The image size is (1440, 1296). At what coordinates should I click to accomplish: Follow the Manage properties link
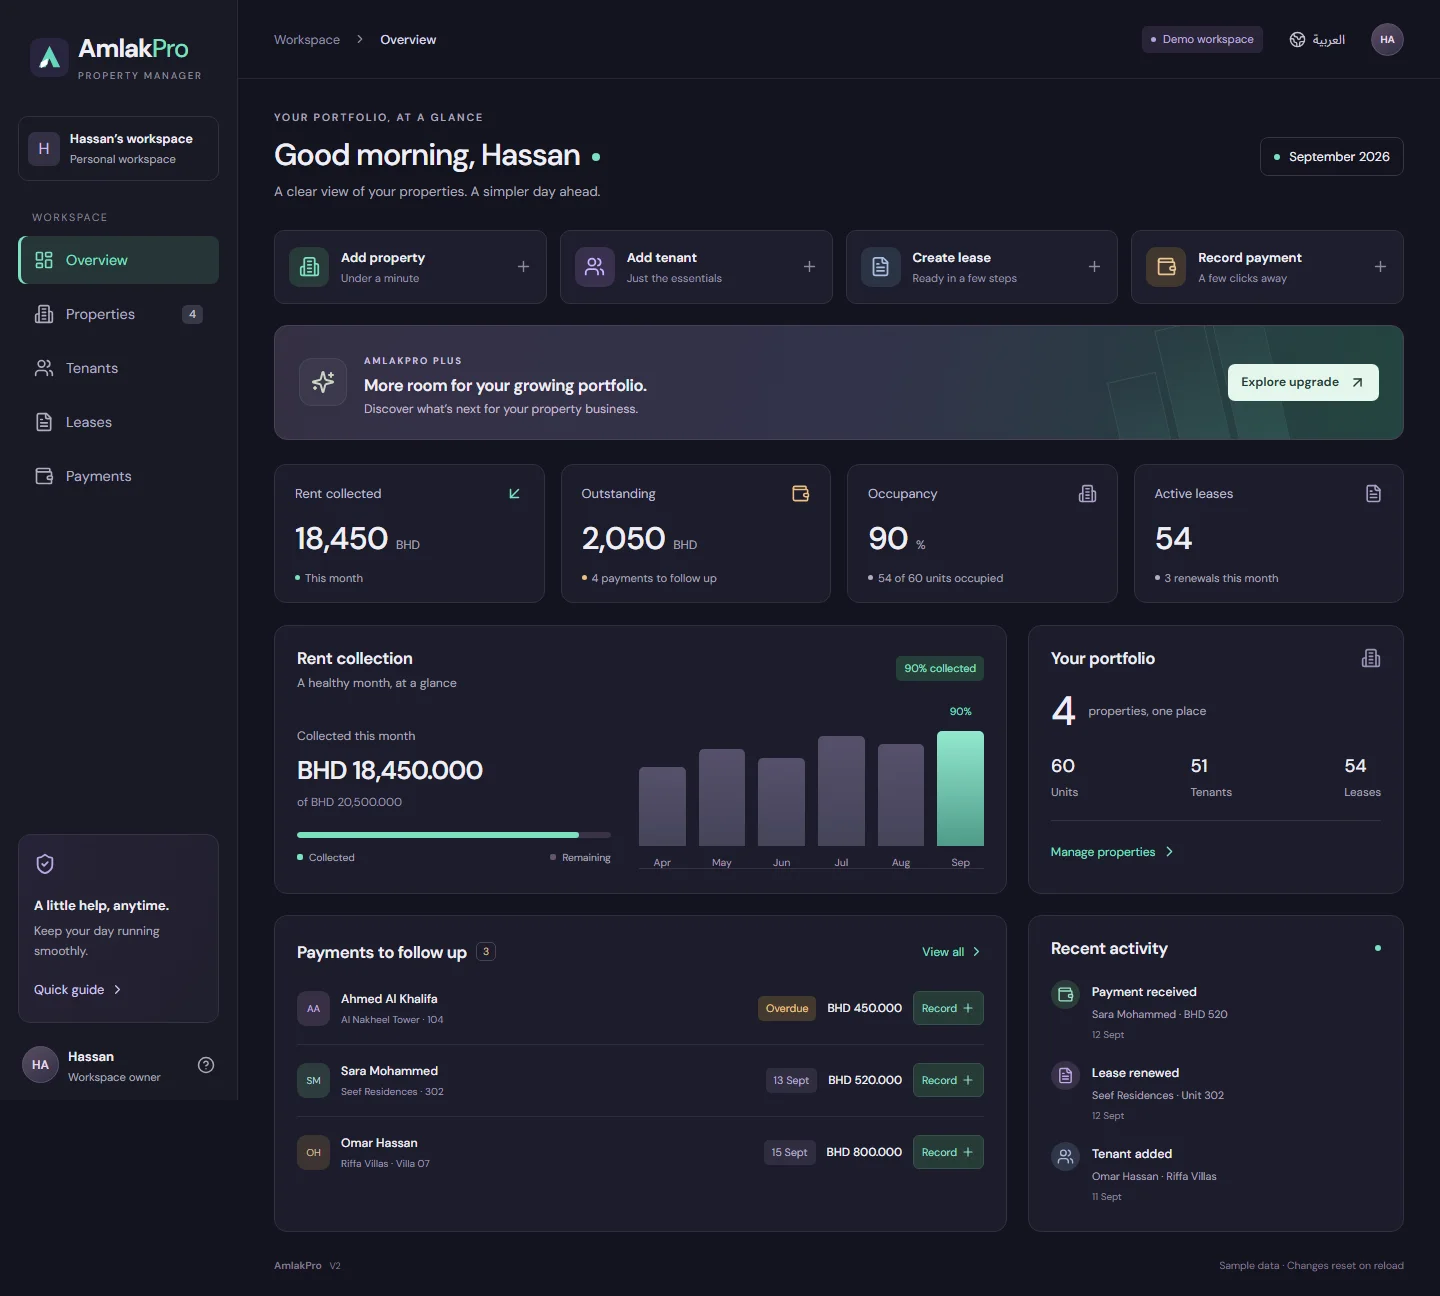(x=1112, y=852)
